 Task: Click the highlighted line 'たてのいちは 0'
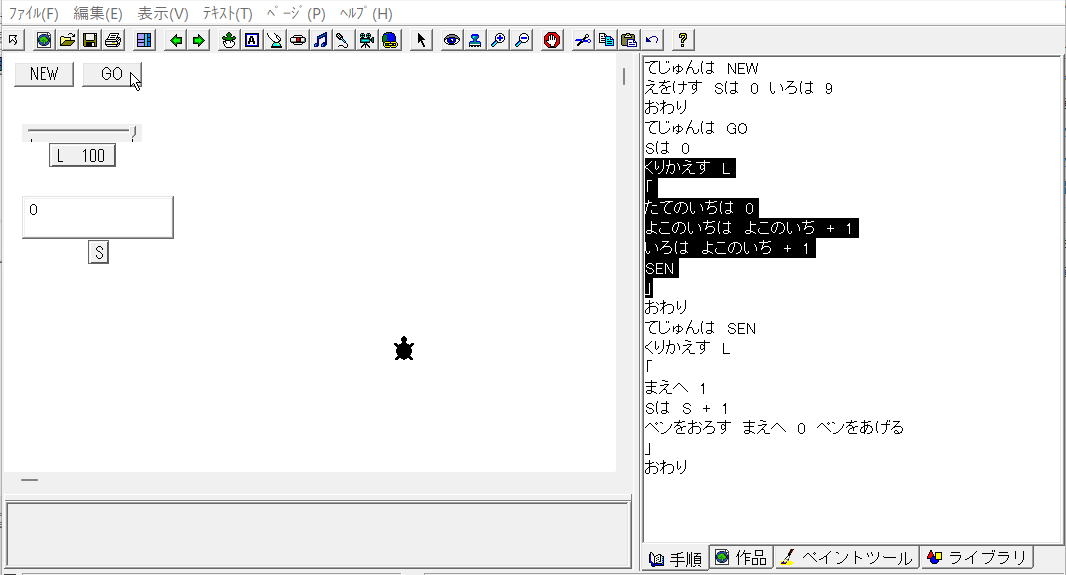point(701,208)
